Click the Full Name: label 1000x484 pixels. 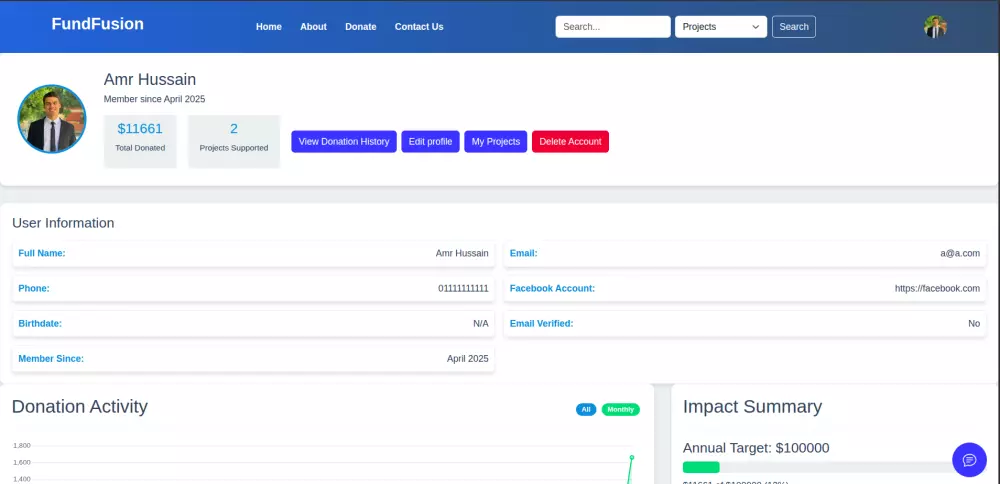coord(41,253)
